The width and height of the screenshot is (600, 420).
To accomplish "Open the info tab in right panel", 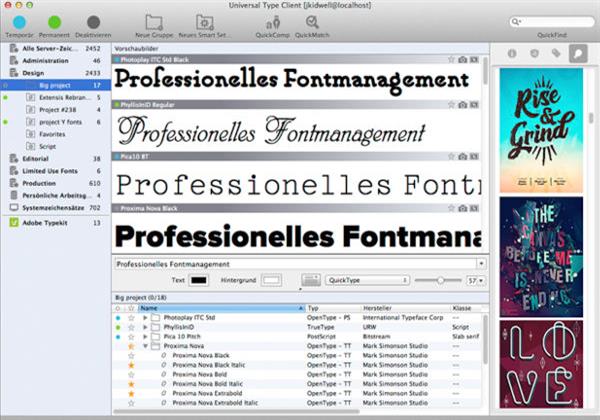I will point(512,53).
